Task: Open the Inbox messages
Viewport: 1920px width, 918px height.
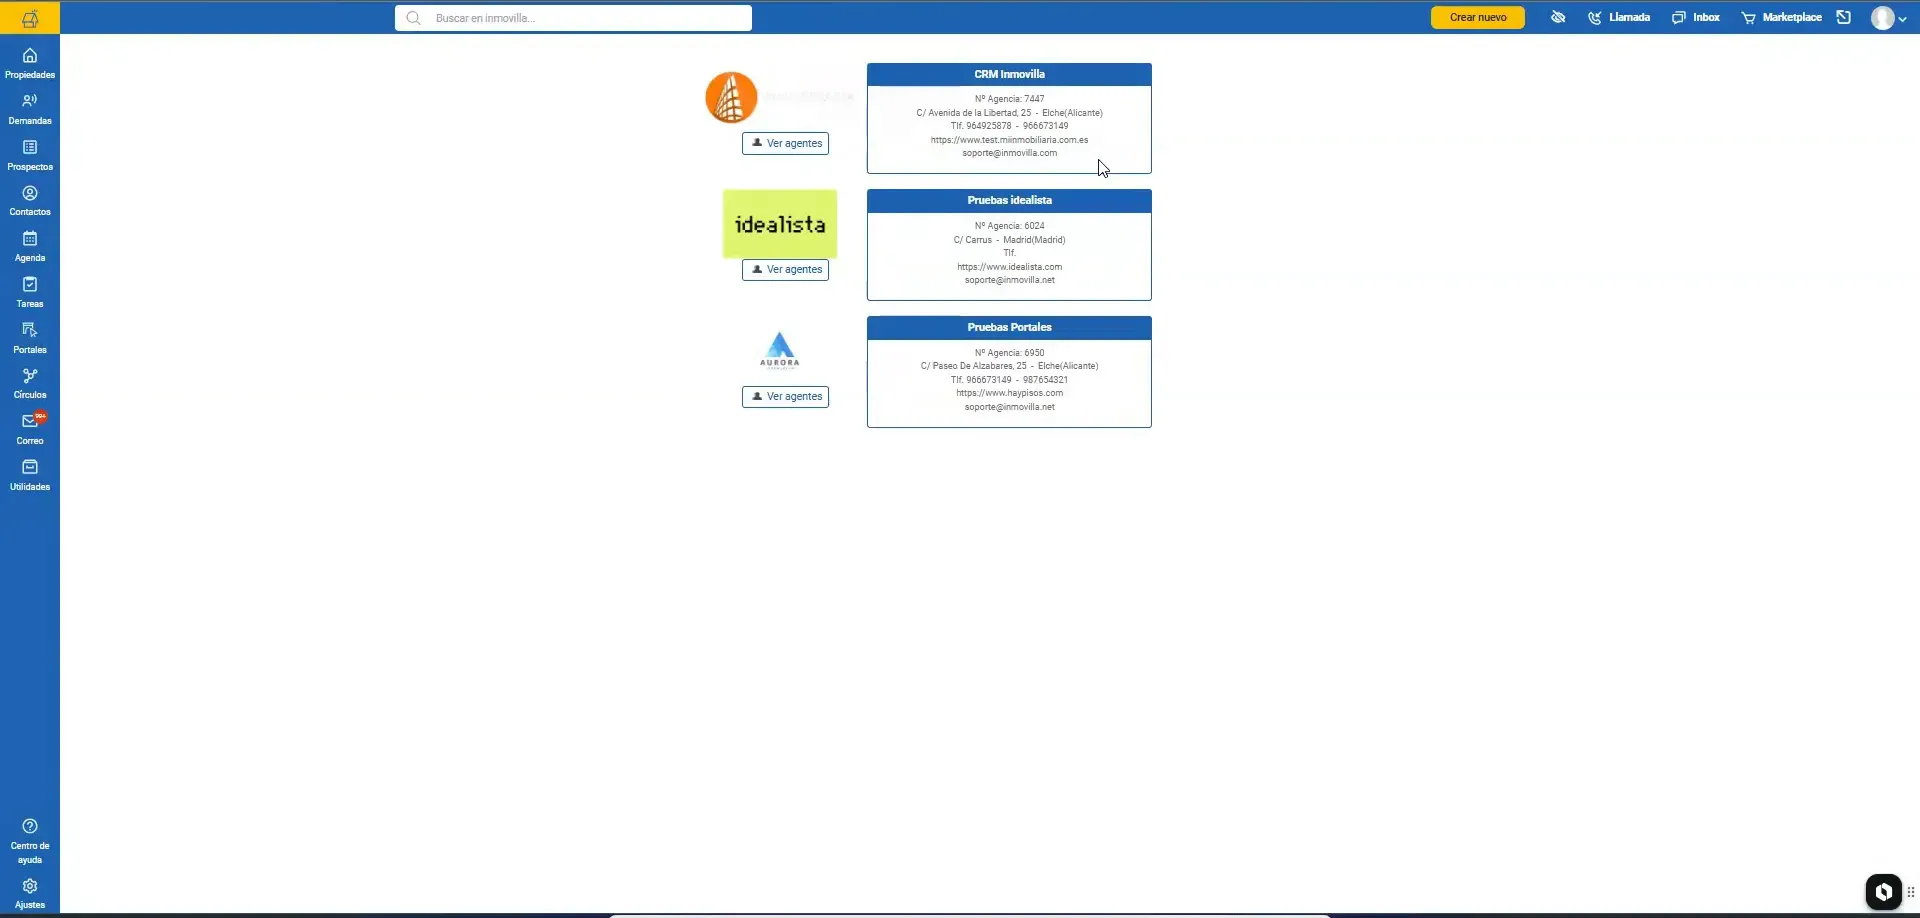Action: 1696,17
